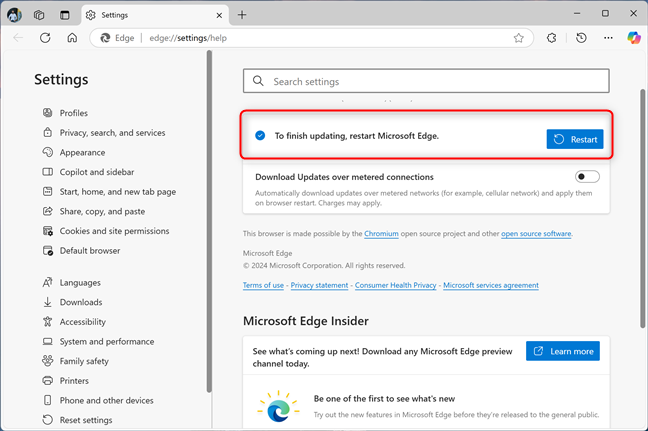The width and height of the screenshot is (648, 431).
Task: Click the profile avatar icon in title bar
Action: [14, 15]
